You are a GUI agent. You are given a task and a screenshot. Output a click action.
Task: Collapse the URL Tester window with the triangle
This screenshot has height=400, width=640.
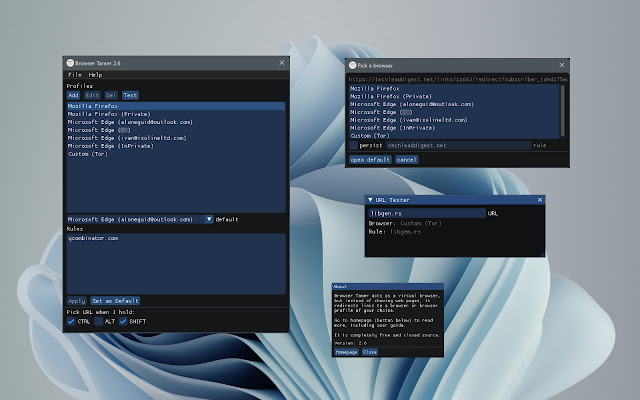[x=370, y=200]
